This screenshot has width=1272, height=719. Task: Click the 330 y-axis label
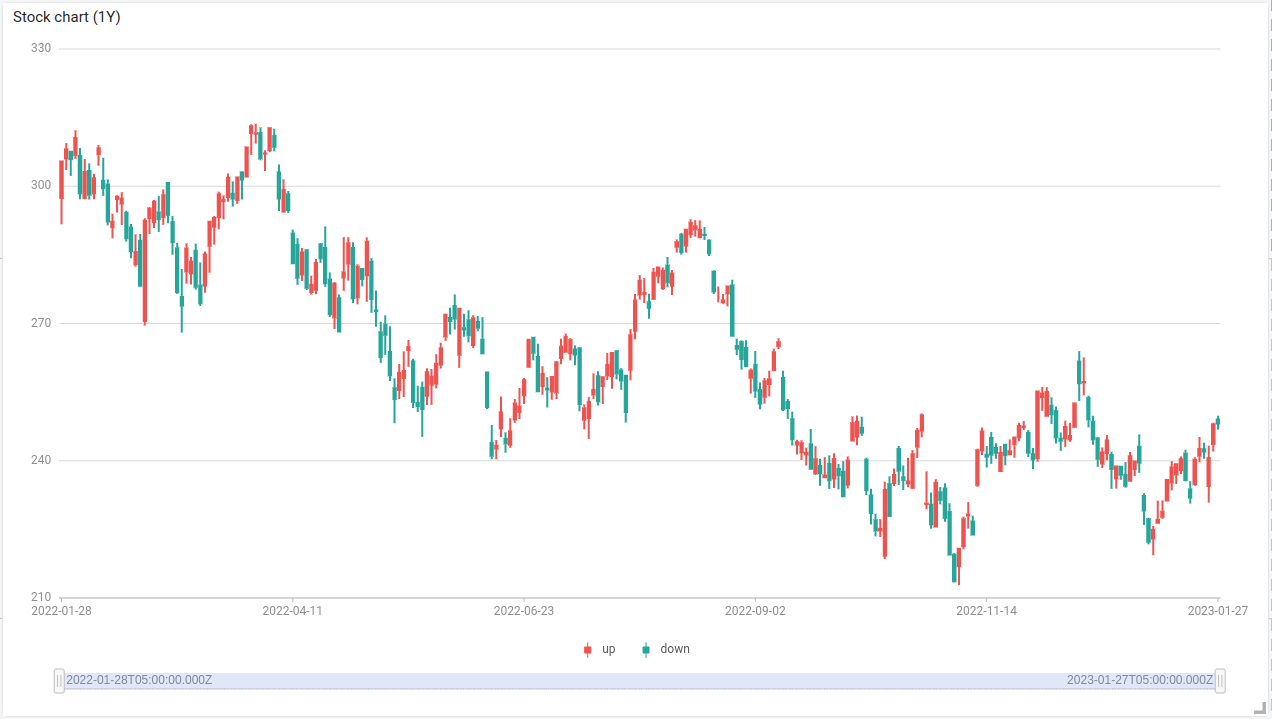[x=41, y=48]
